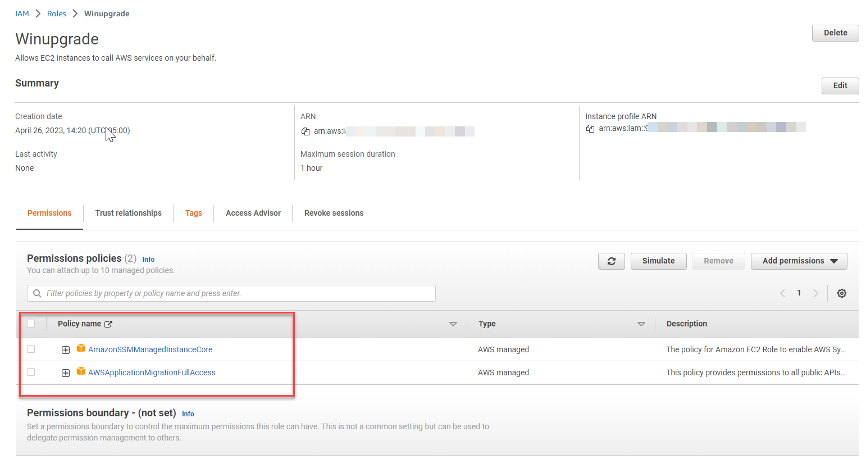Screen dimensions: 866x460
Task: Go to Roles breadcrumb link
Action: click(x=57, y=14)
